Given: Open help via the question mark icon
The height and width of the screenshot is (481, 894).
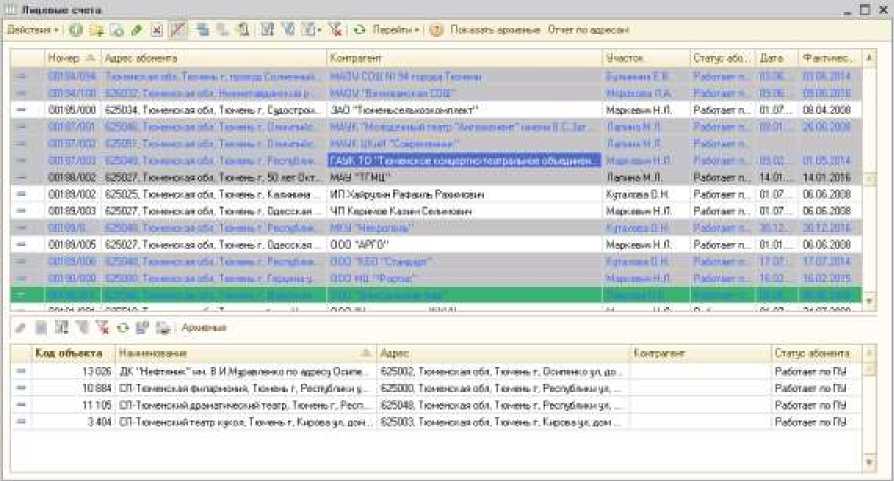Looking at the screenshot, I should click(436, 30).
